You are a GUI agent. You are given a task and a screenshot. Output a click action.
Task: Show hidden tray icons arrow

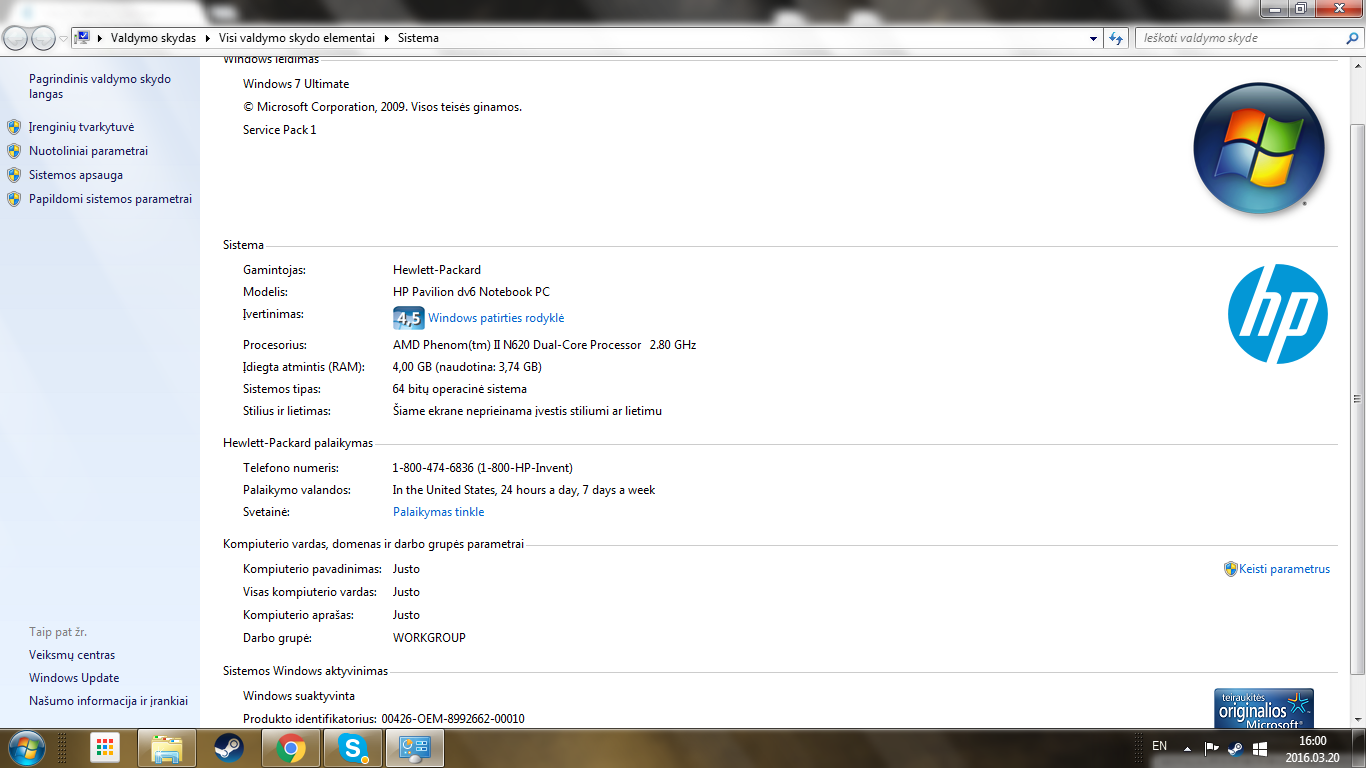tap(1187, 748)
